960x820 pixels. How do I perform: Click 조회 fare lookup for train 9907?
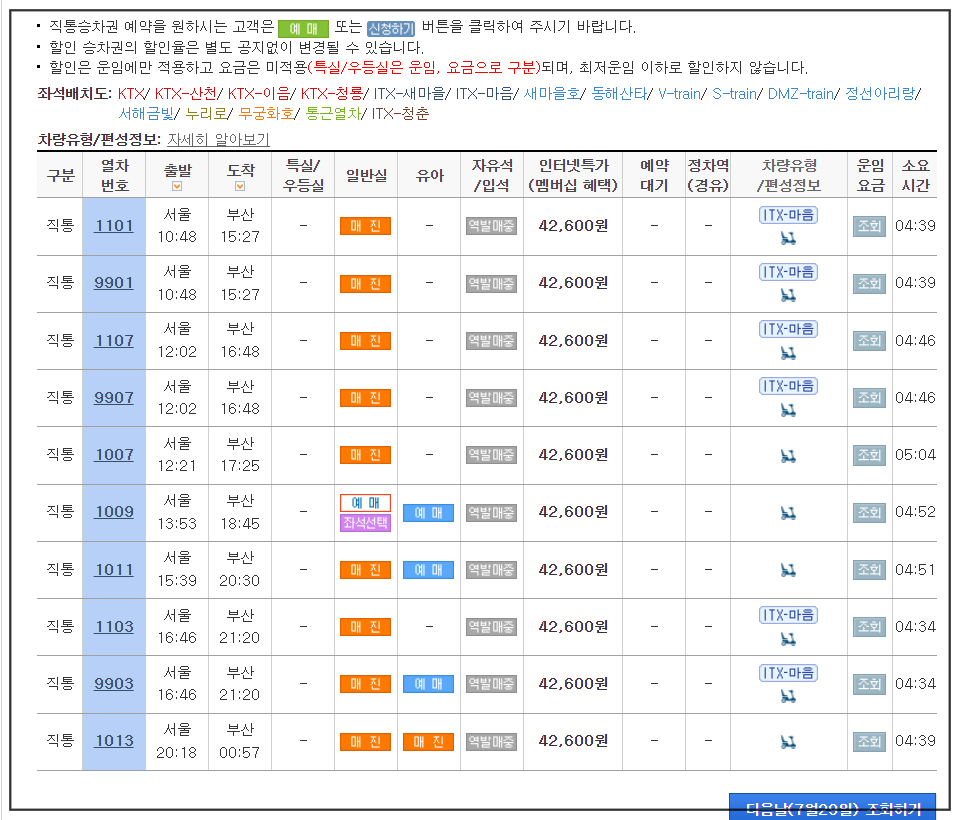(869, 398)
